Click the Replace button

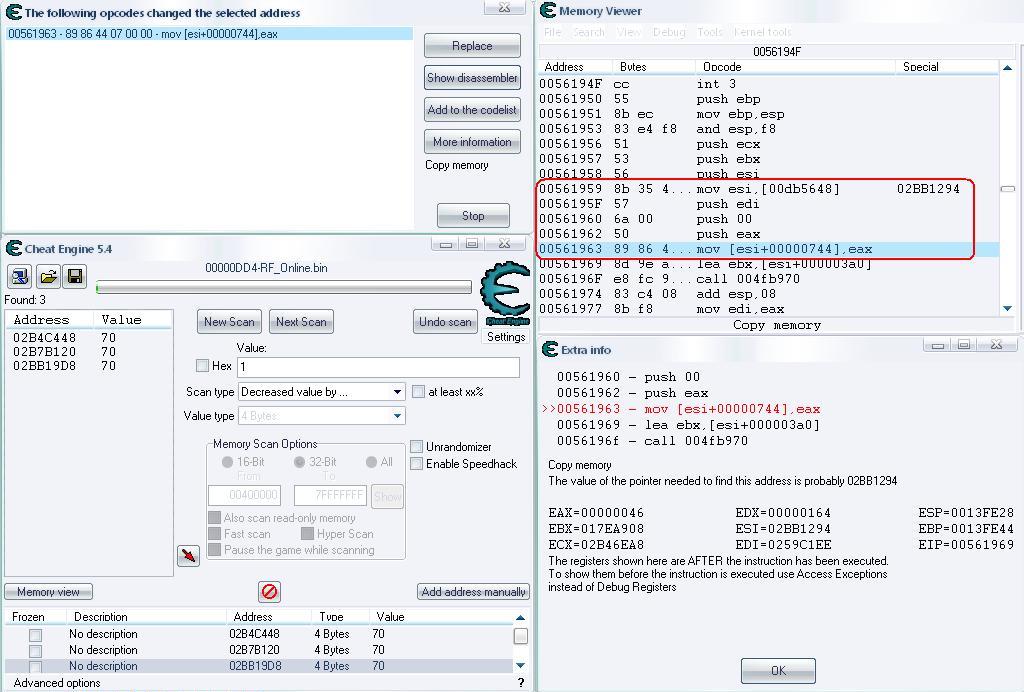pos(472,46)
